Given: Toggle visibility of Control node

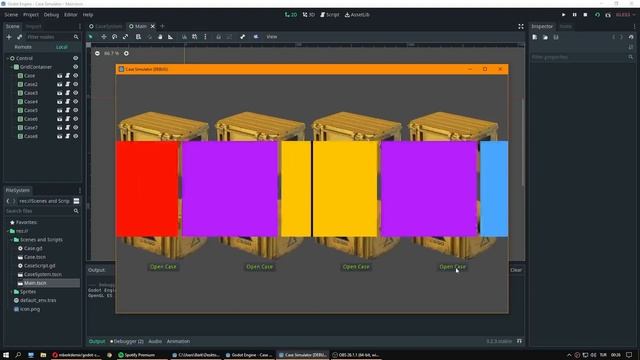Looking at the screenshot, I should pos(76,58).
